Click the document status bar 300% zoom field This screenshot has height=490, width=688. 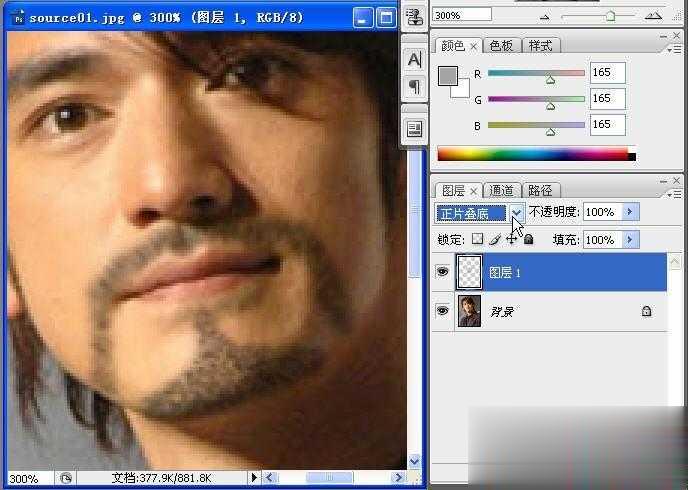pos(29,478)
